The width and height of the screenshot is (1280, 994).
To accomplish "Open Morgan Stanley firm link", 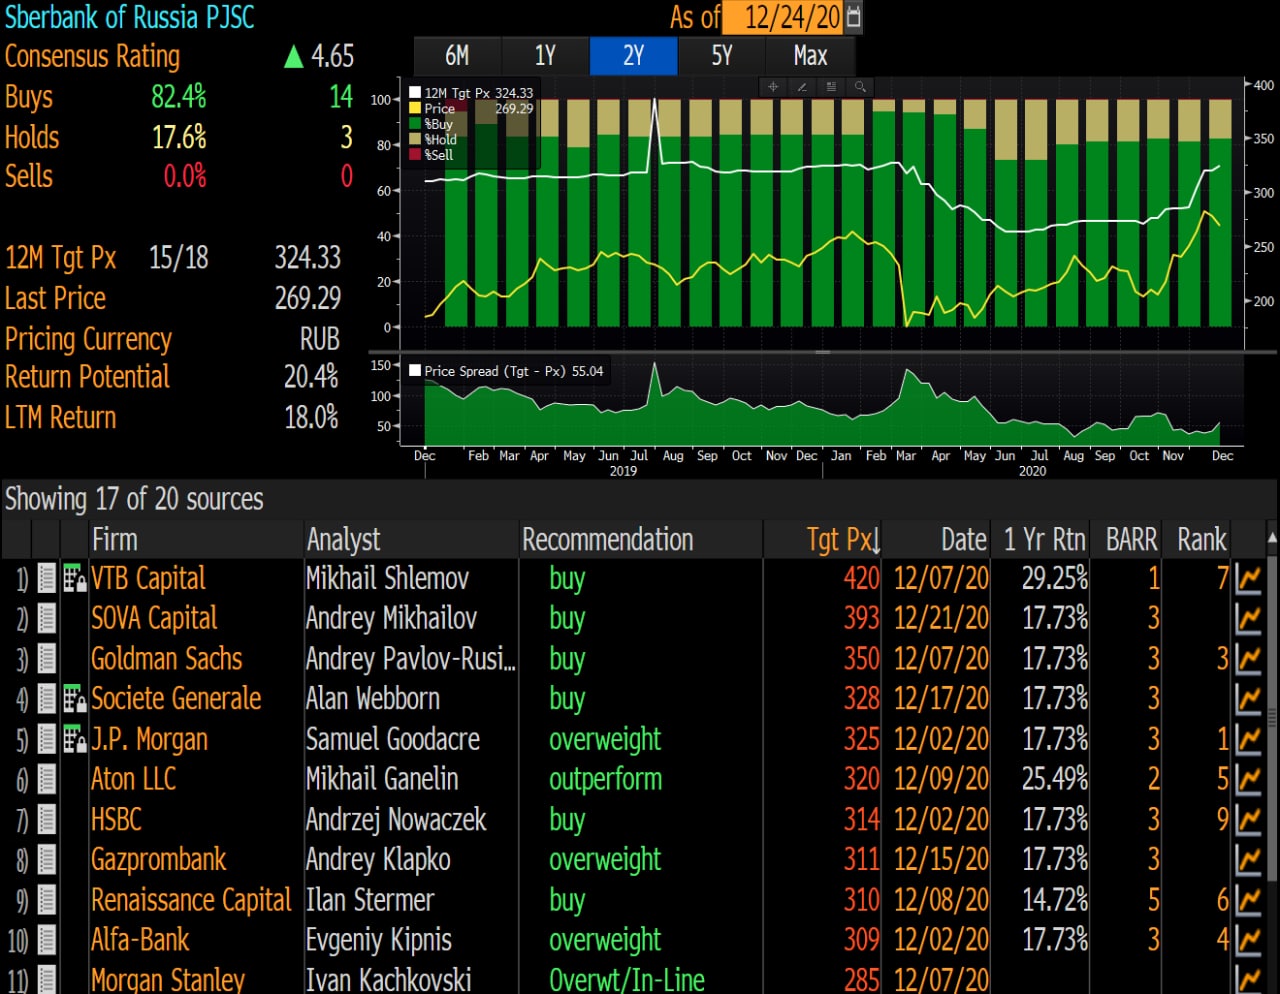I will click(x=168, y=979).
